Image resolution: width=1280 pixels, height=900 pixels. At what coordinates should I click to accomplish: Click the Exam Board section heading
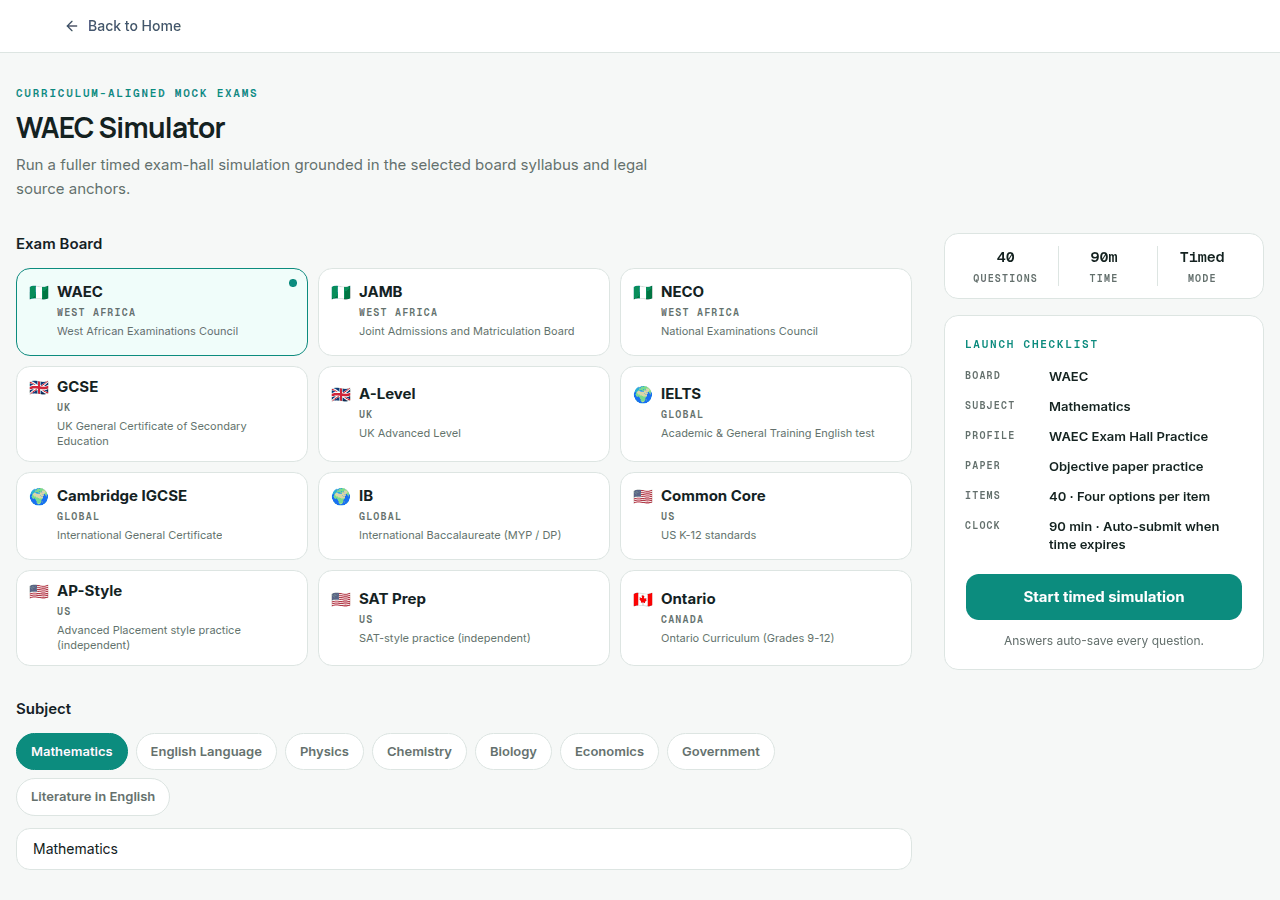(59, 244)
